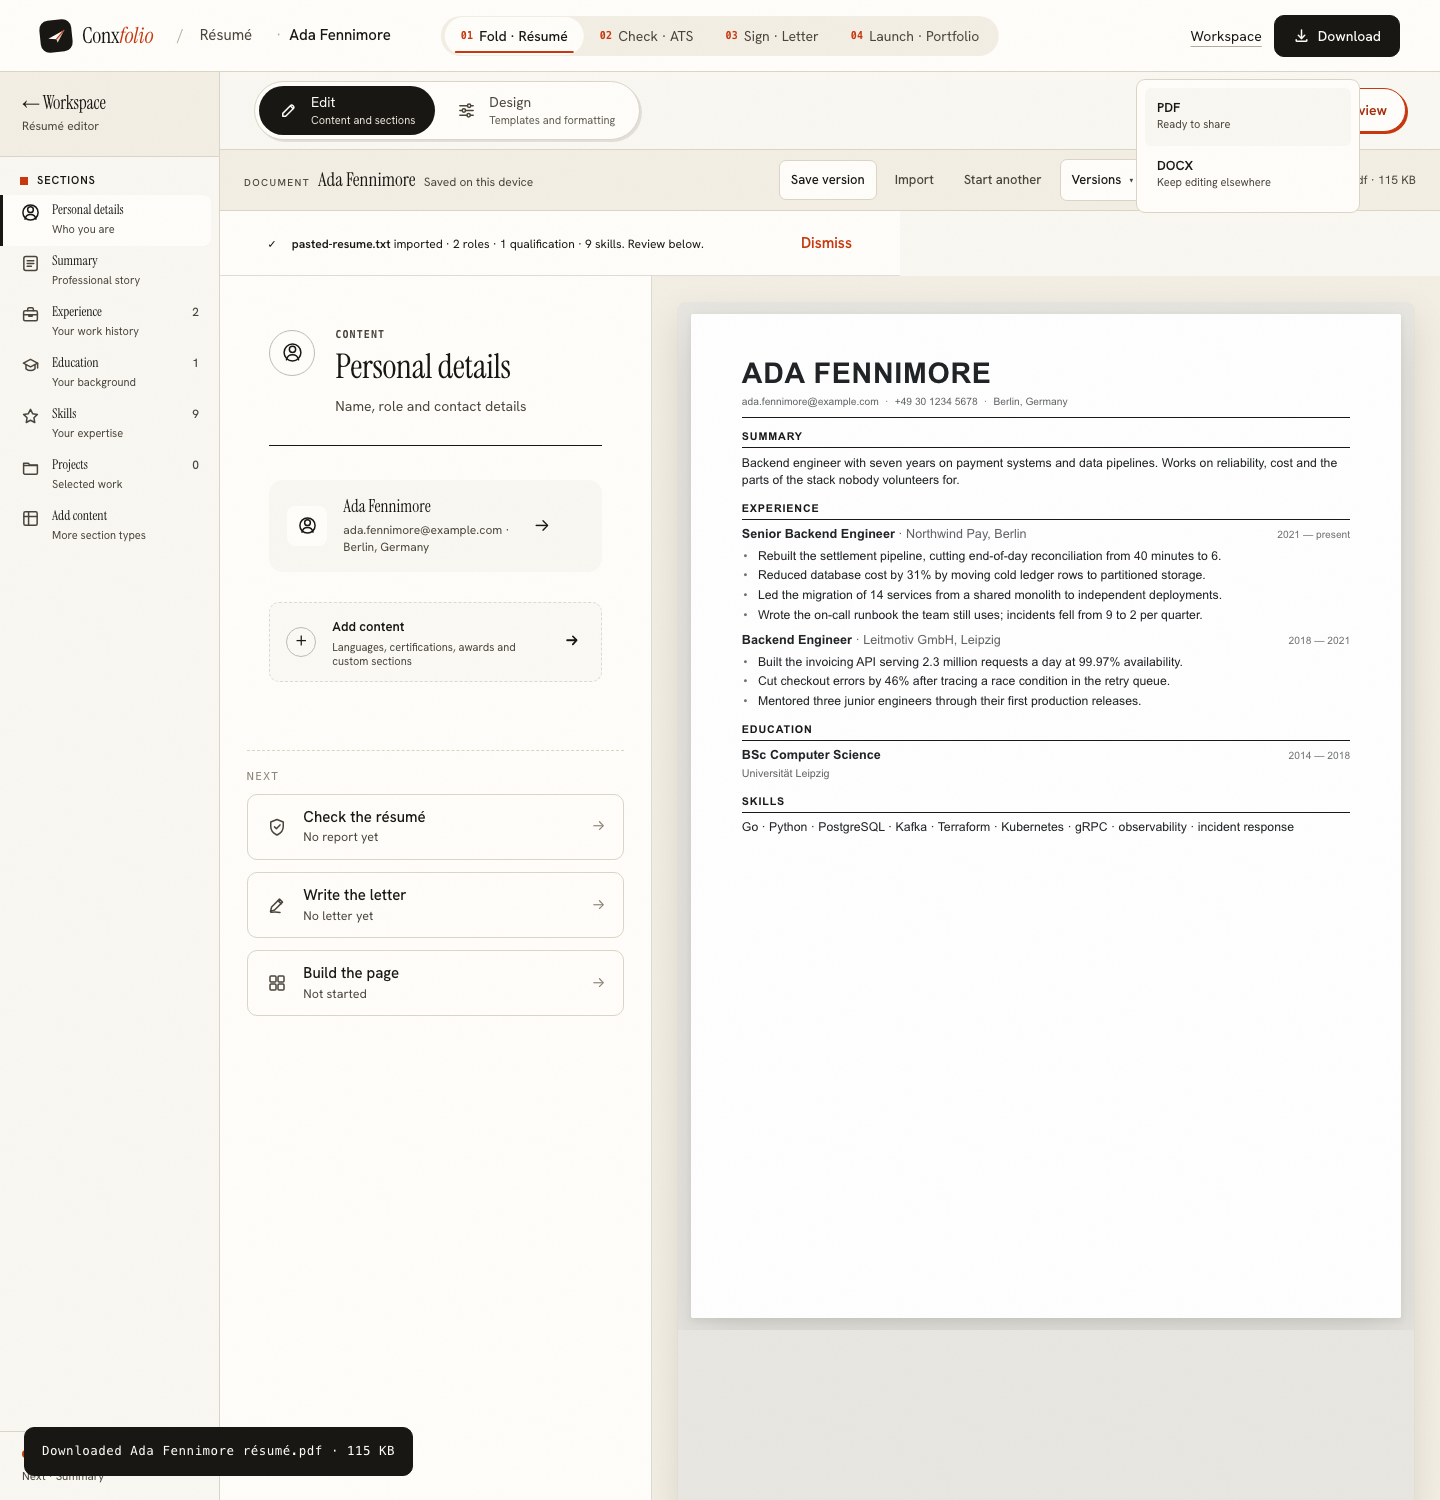Image resolution: width=1440 pixels, height=1500 pixels.
Task: Switch to 04 Launch · Portfolio tab
Action: [915, 36]
